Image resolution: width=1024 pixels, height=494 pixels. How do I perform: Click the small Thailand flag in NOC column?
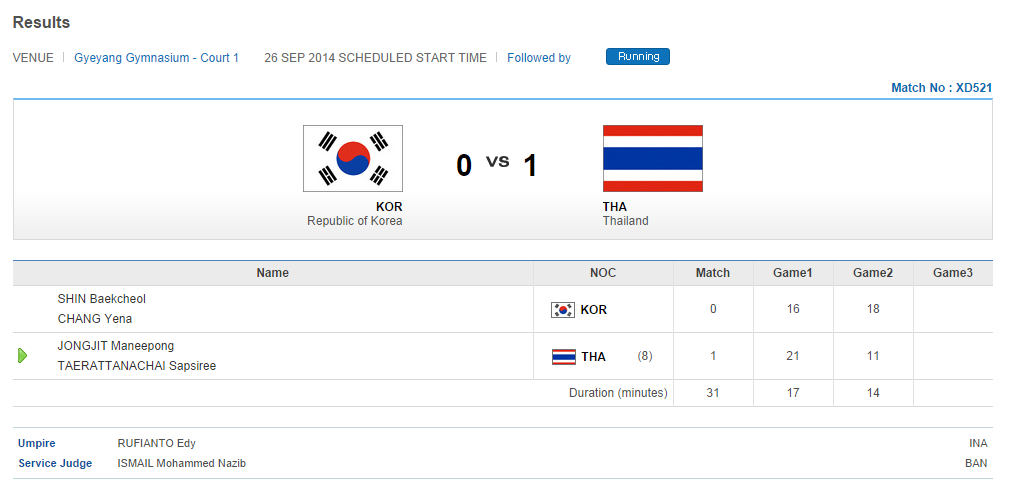coord(563,357)
